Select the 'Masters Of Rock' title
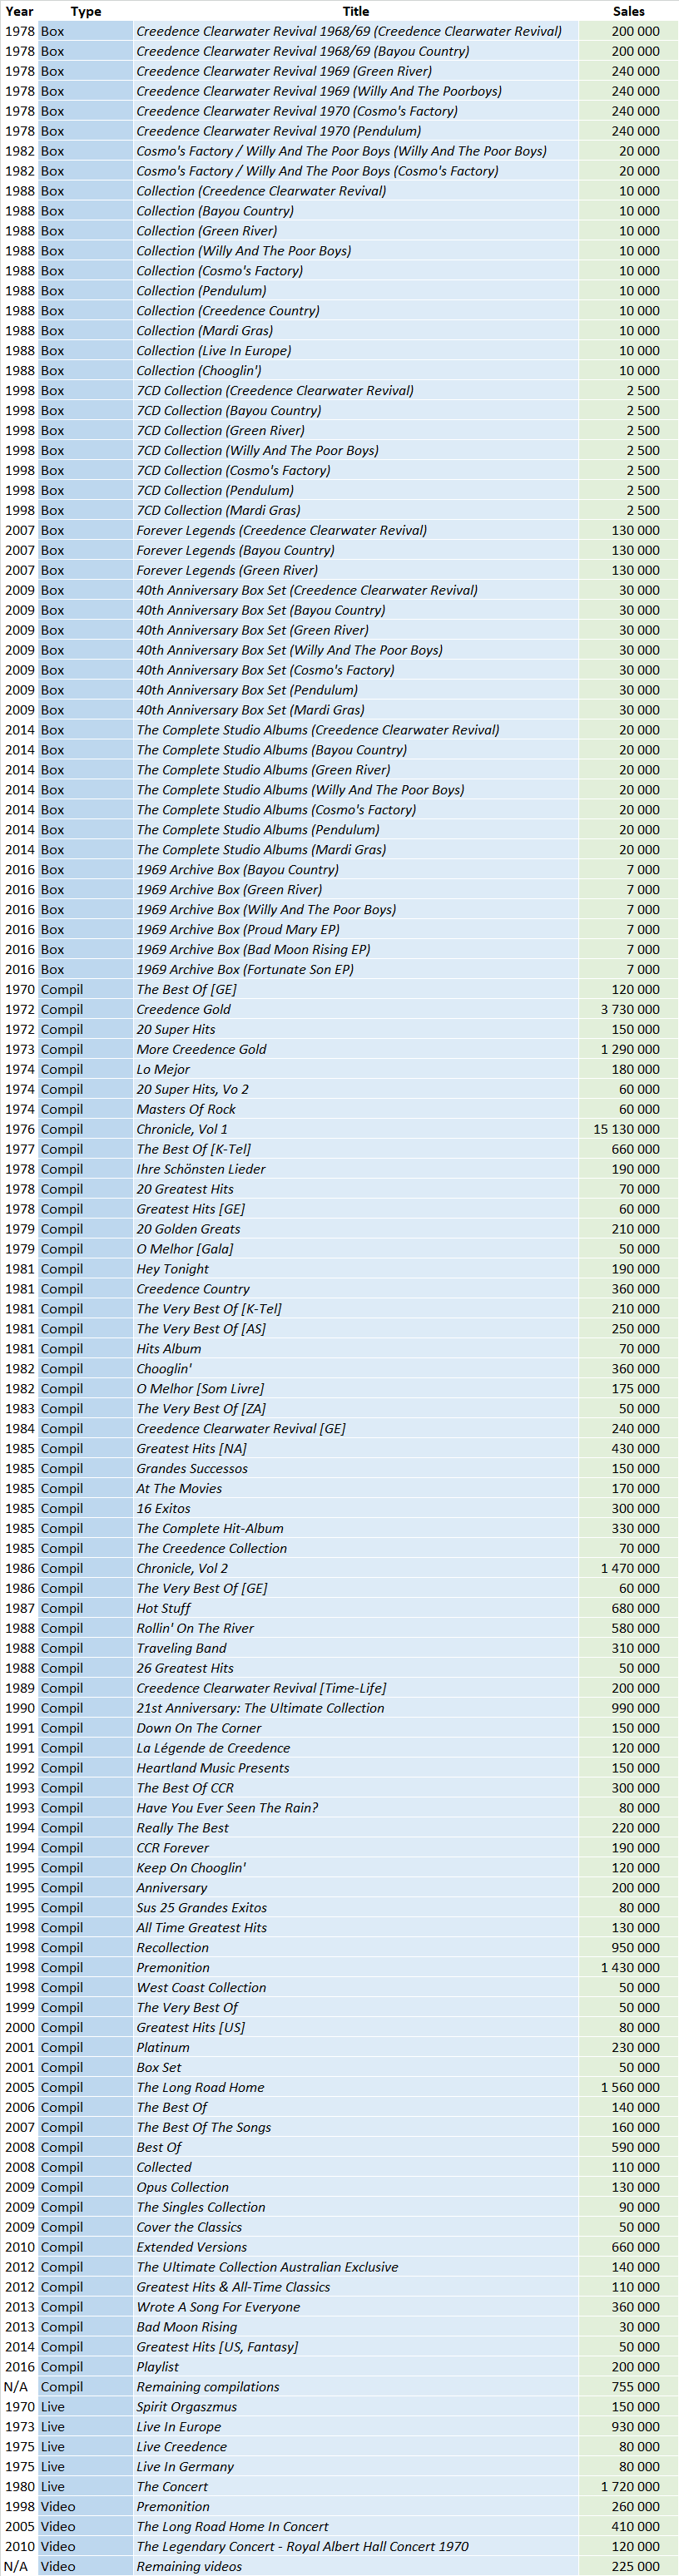The image size is (679, 2576). tap(186, 1109)
